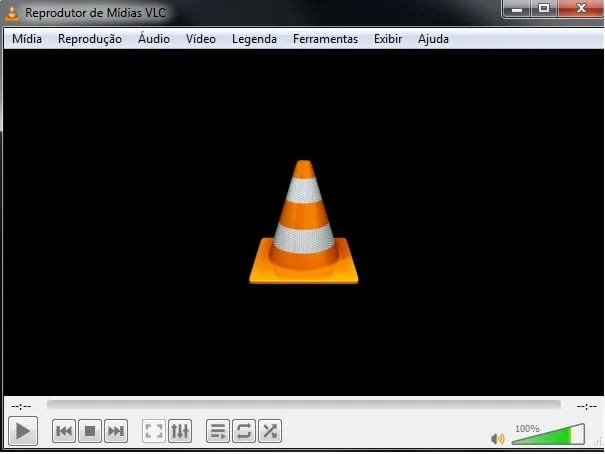The height and width of the screenshot is (454, 605).
Task: Open the Ajuda menu
Action: click(x=433, y=39)
